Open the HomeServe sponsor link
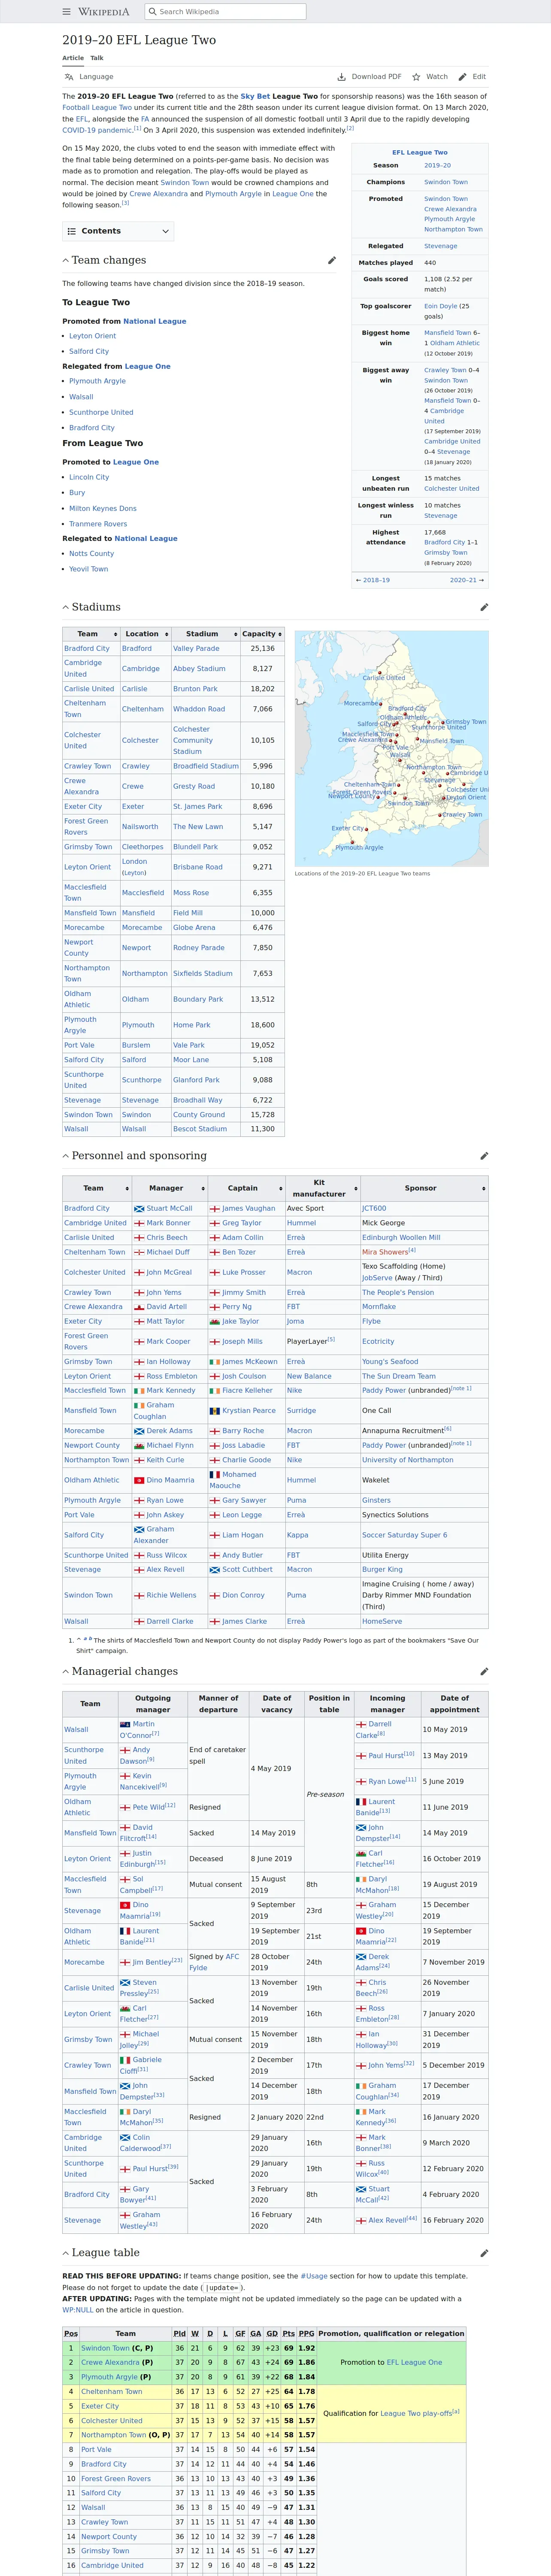 pos(382,1621)
